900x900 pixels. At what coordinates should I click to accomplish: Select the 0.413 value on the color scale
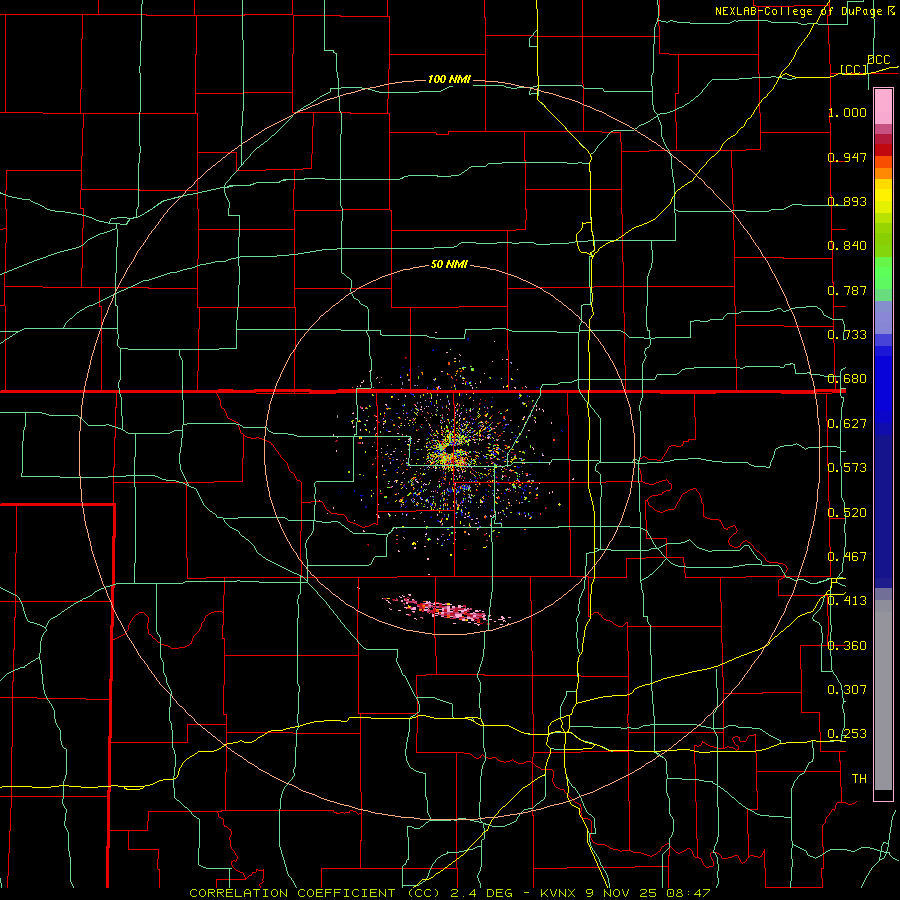(x=847, y=601)
